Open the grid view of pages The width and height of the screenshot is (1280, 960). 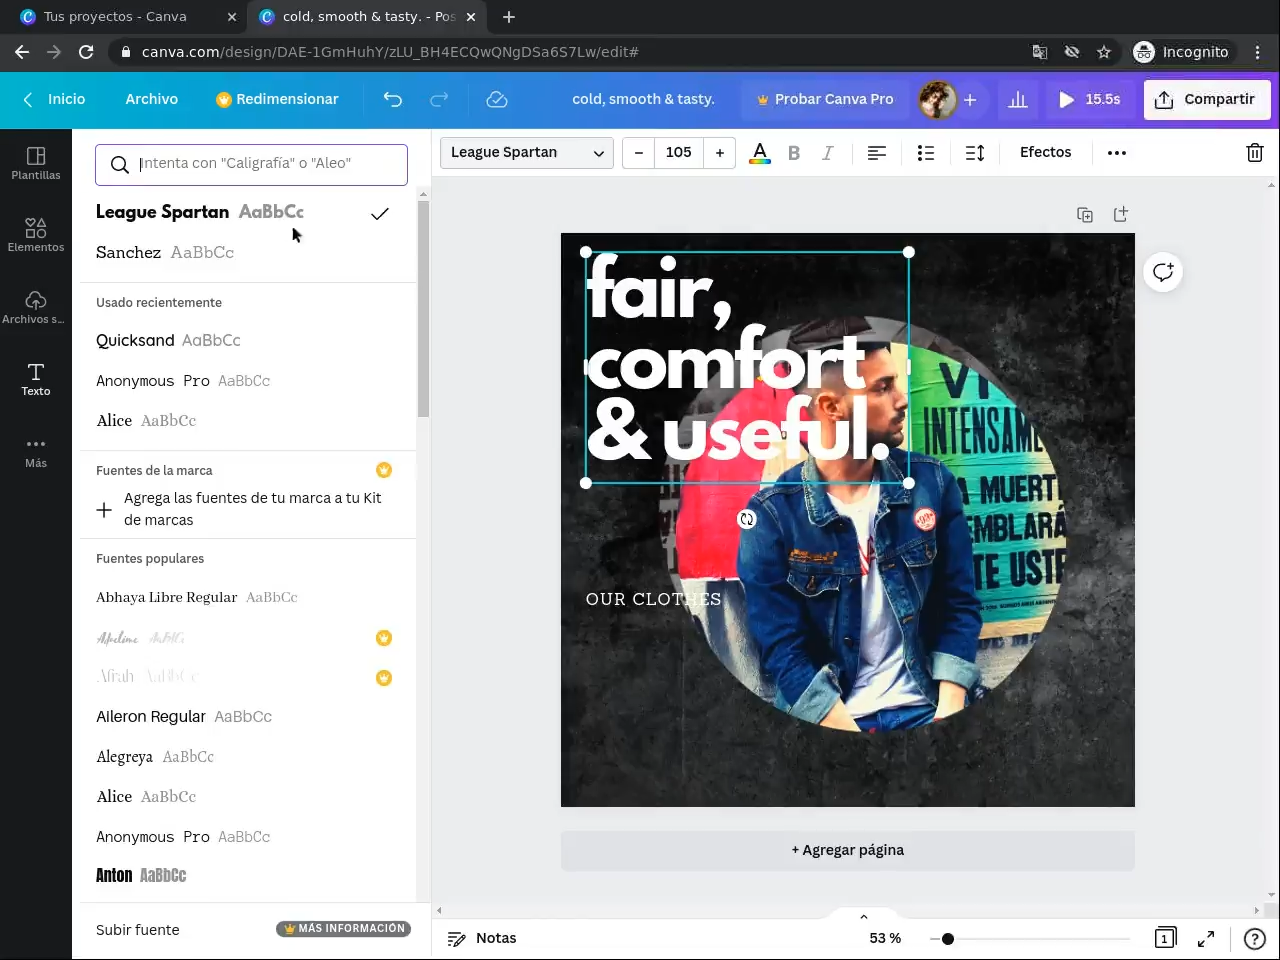(1165, 938)
